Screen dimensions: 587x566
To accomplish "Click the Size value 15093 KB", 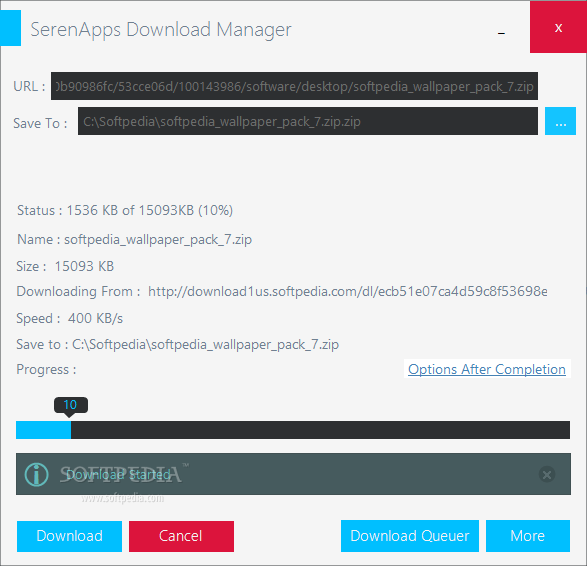I will (84, 266).
